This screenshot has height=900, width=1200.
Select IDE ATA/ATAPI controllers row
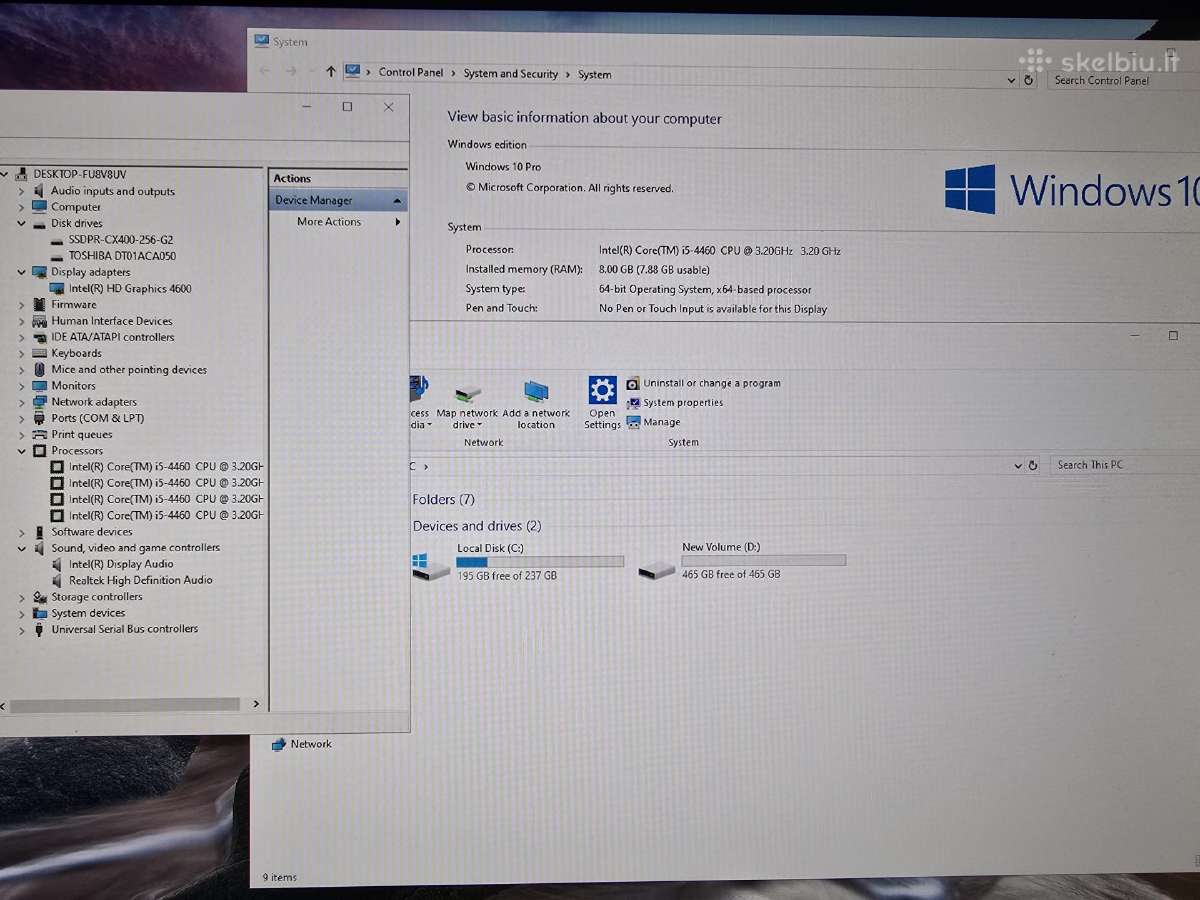point(112,337)
